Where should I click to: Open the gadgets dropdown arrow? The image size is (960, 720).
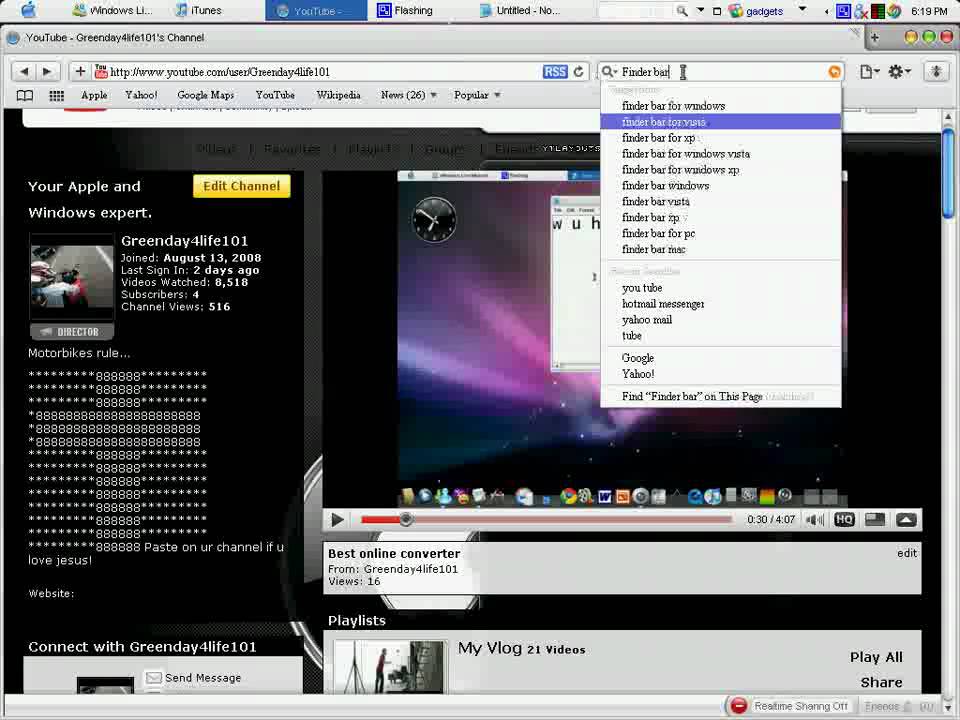[x=802, y=10]
